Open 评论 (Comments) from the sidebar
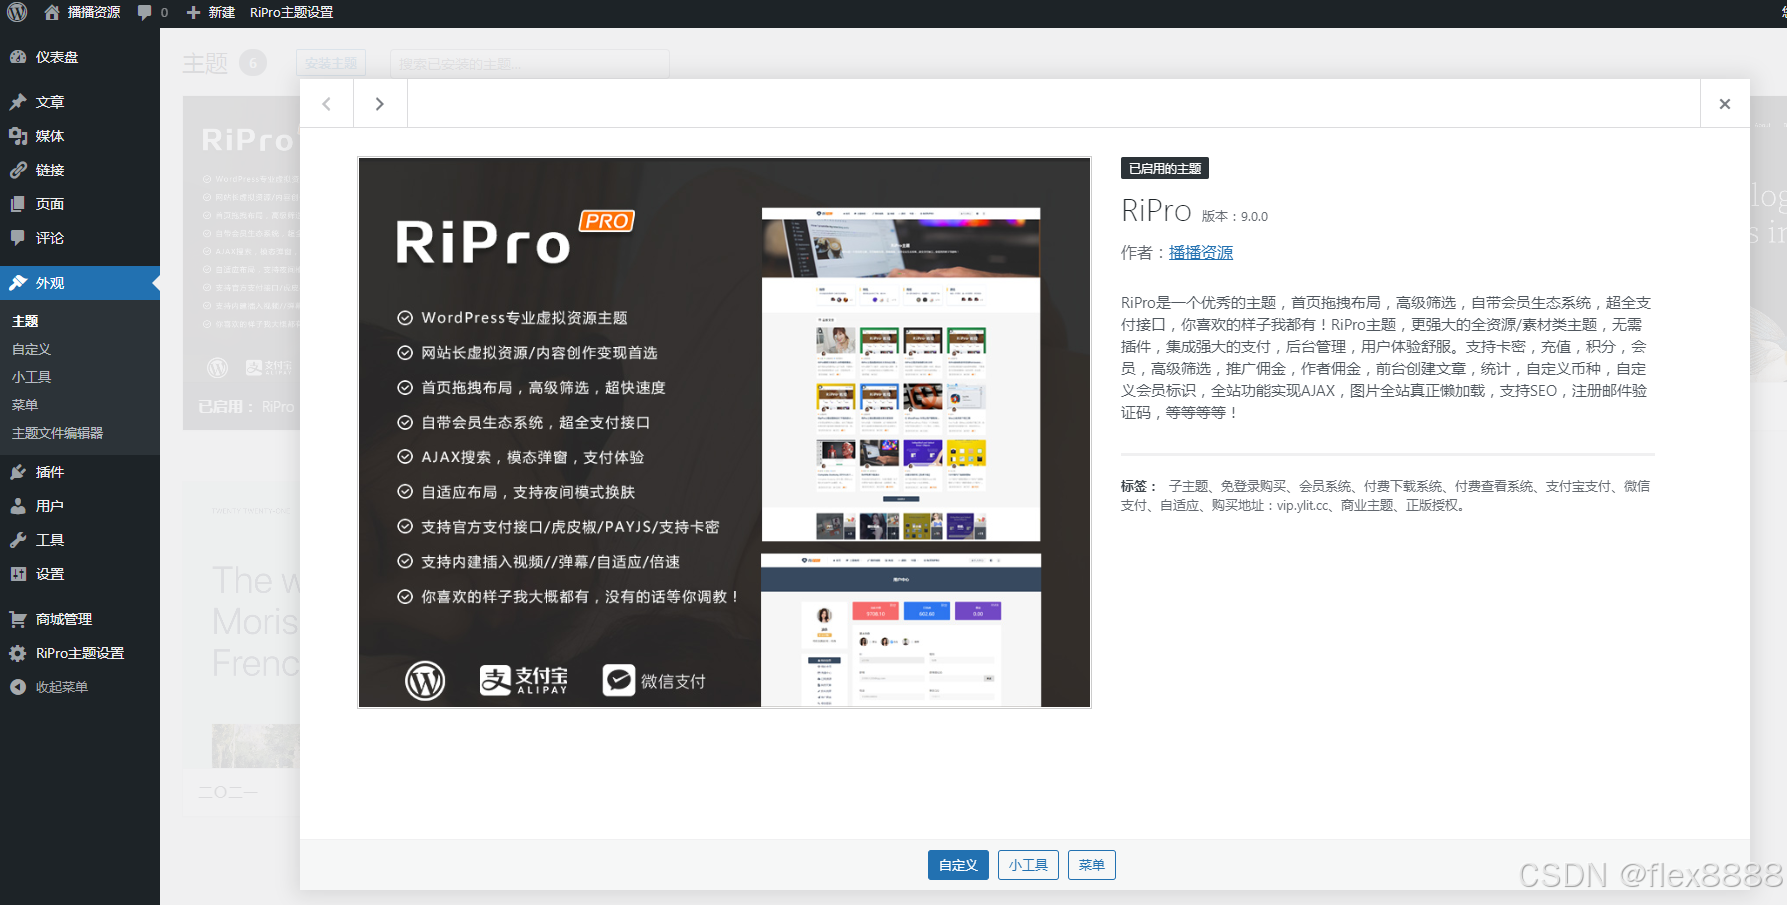 tap(45, 237)
